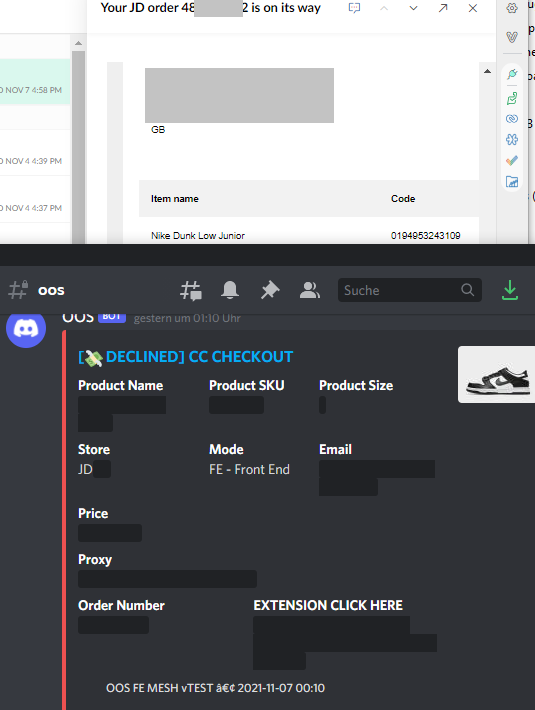Open notification settings bell icon
The height and width of the screenshot is (710, 535).
(x=230, y=290)
